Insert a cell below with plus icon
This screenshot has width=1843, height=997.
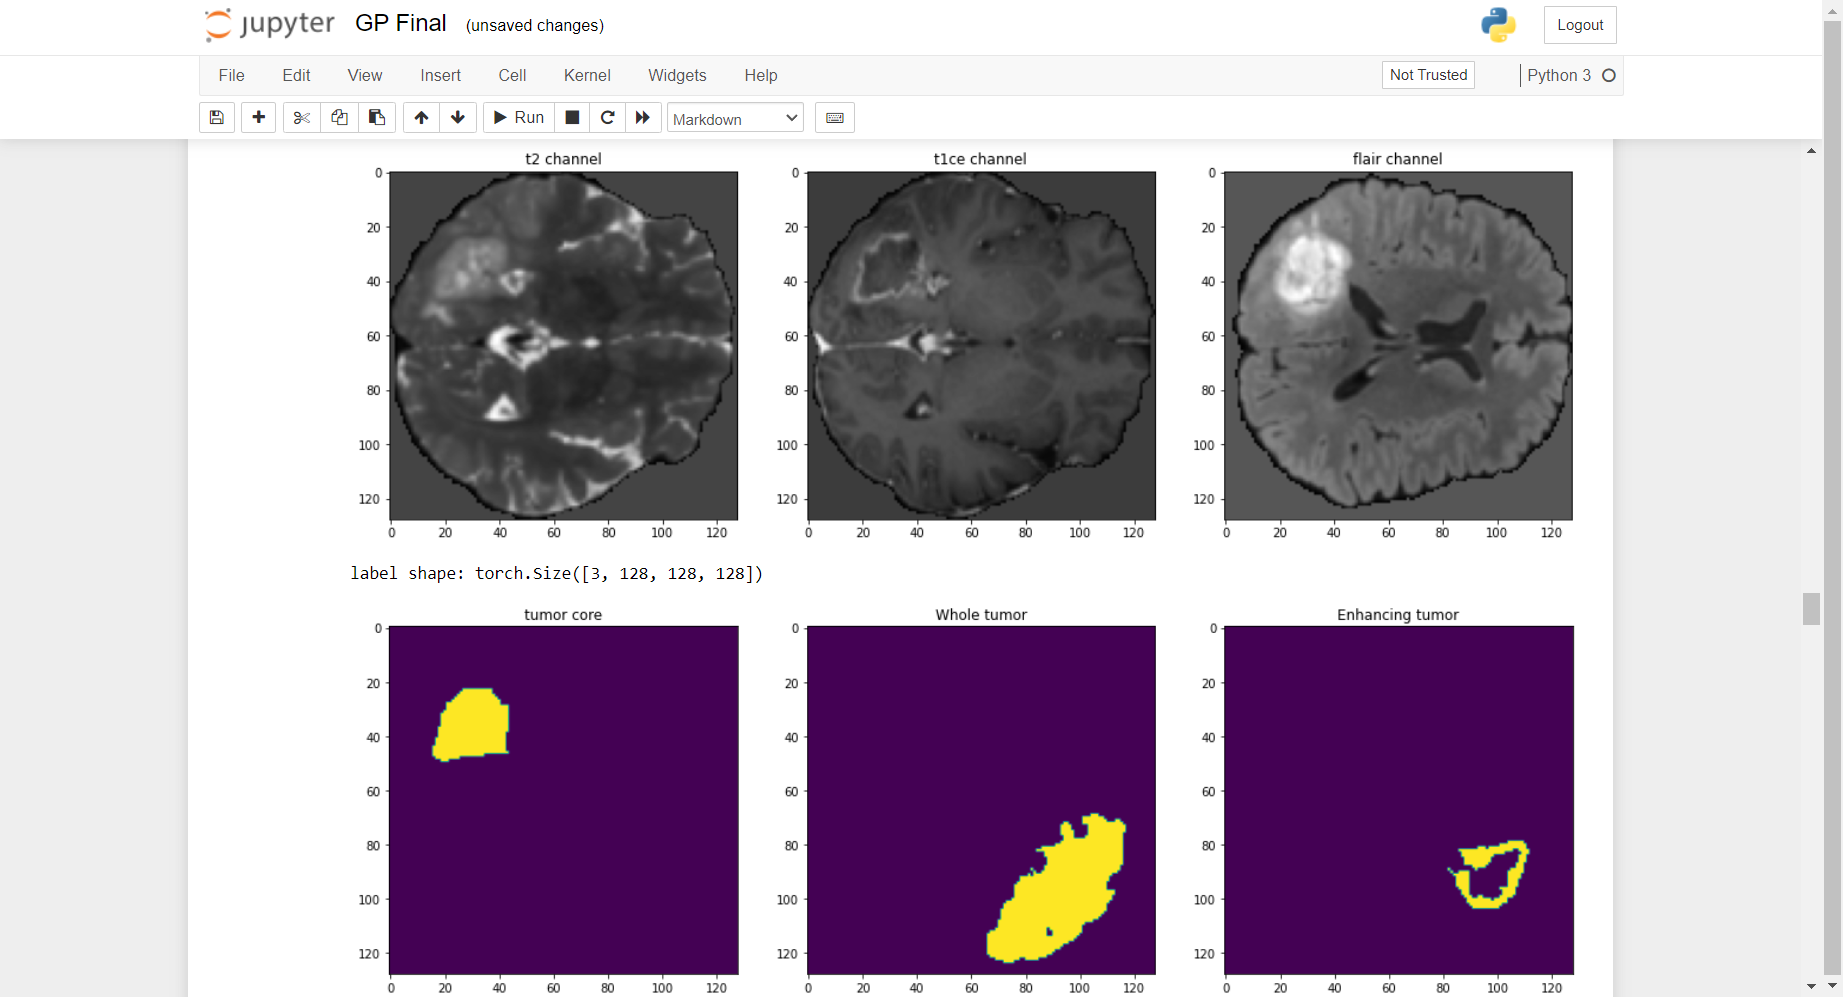[x=258, y=118]
